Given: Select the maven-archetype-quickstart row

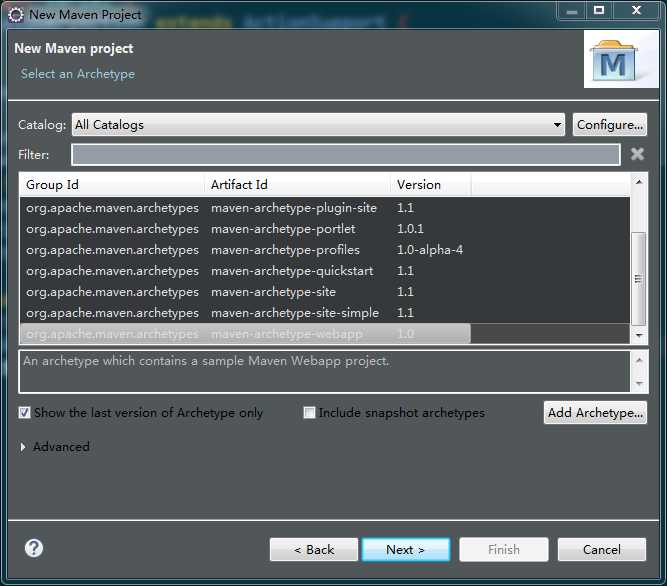Looking at the screenshot, I should click(325, 271).
